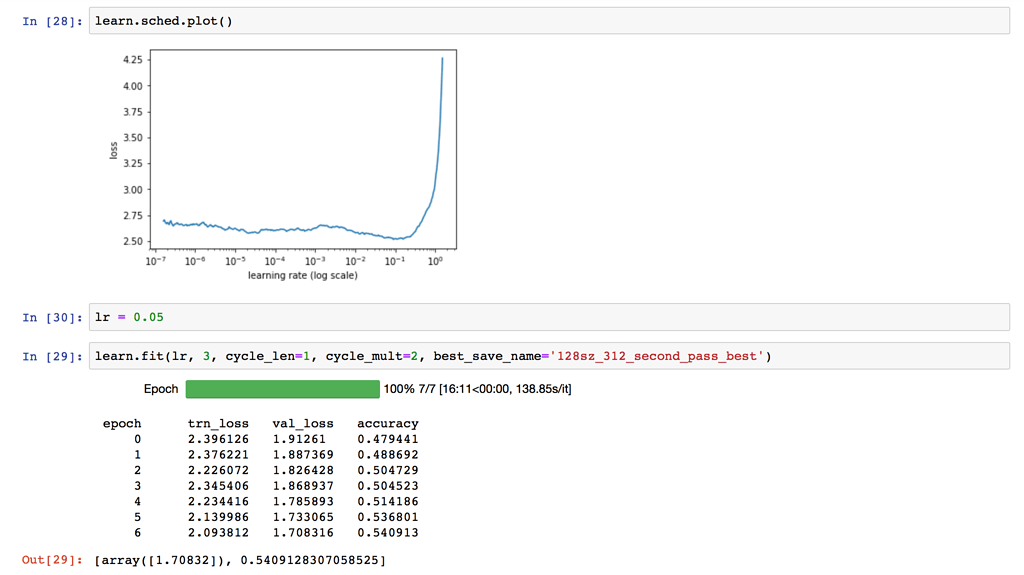Screen dimensions: 1024x575
Task: Click the 'trn_loss' column header
Action: point(218,423)
